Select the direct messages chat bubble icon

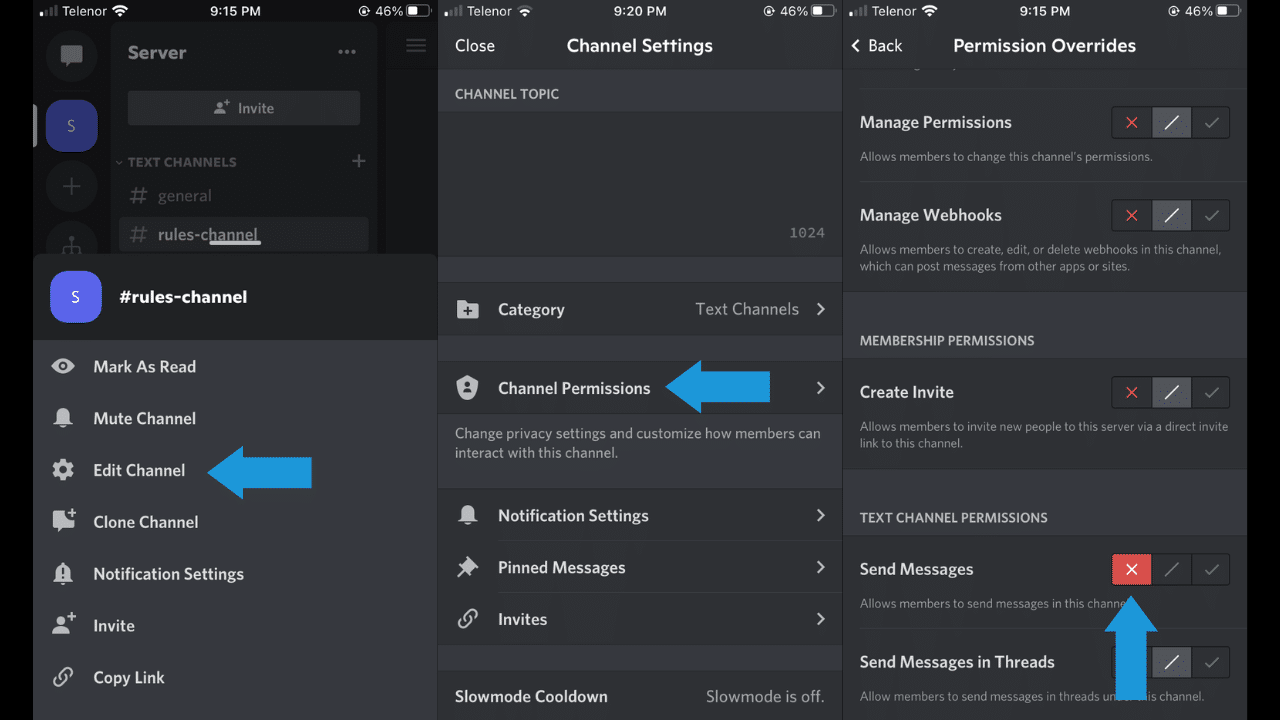tap(71, 55)
